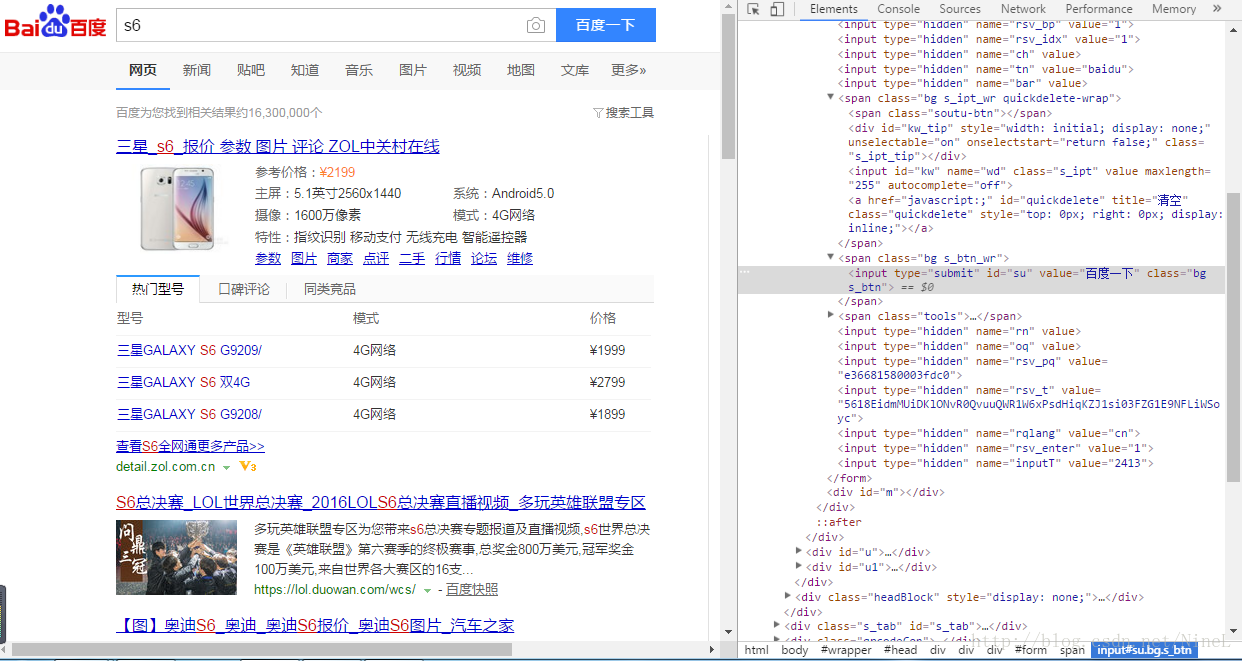1242x661 pixels.
Task: Expand div id="u1" node
Action: tap(799, 566)
